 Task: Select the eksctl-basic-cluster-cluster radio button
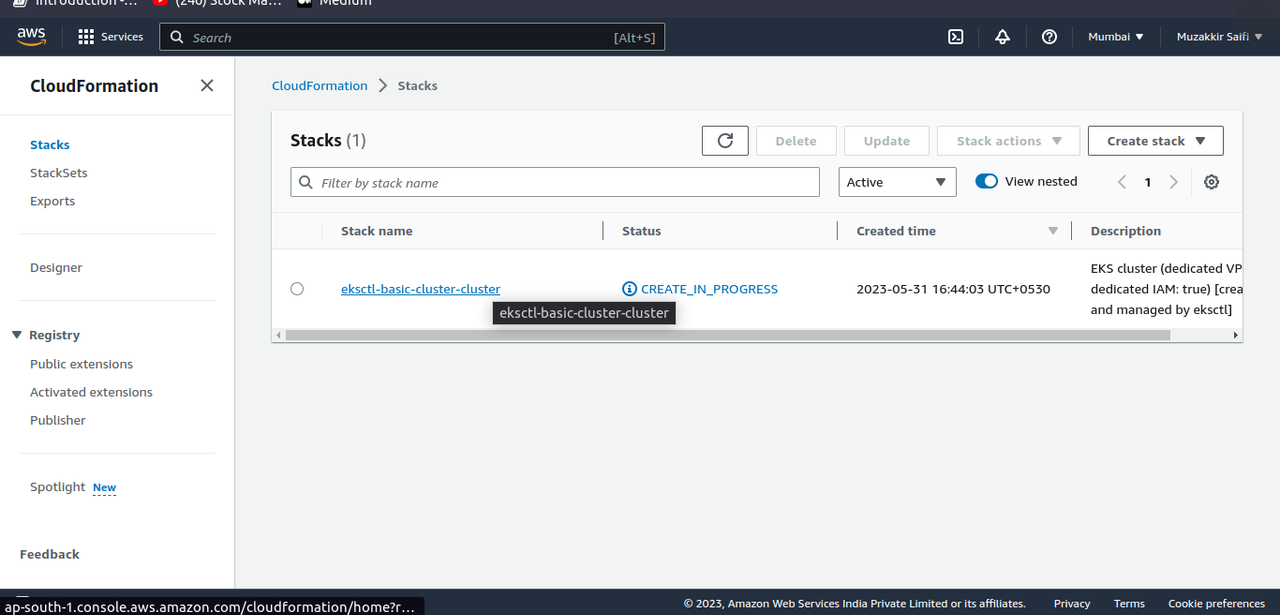(297, 289)
